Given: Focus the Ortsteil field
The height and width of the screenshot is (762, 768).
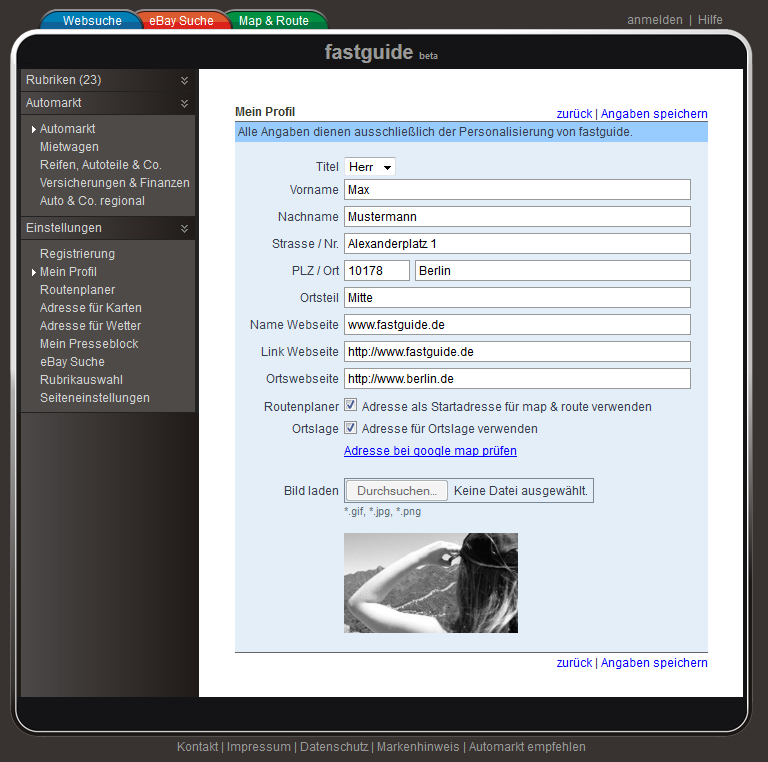Looking at the screenshot, I should (x=517, y=297).
